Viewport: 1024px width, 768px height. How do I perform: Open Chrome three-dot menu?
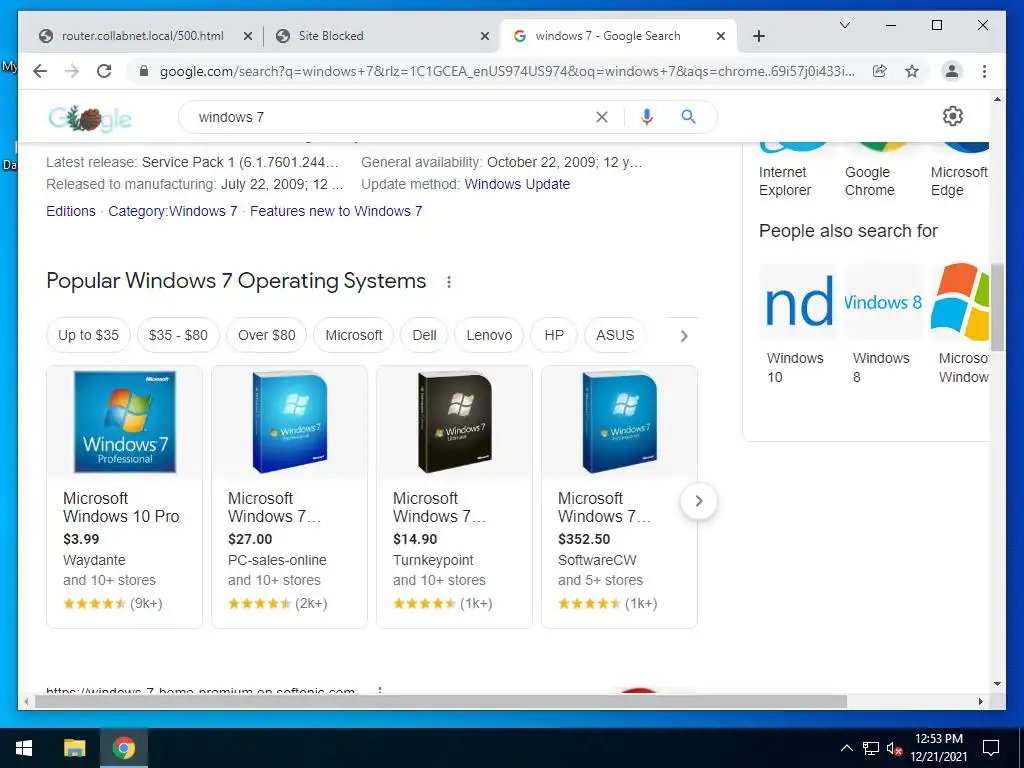click(984, 71)
